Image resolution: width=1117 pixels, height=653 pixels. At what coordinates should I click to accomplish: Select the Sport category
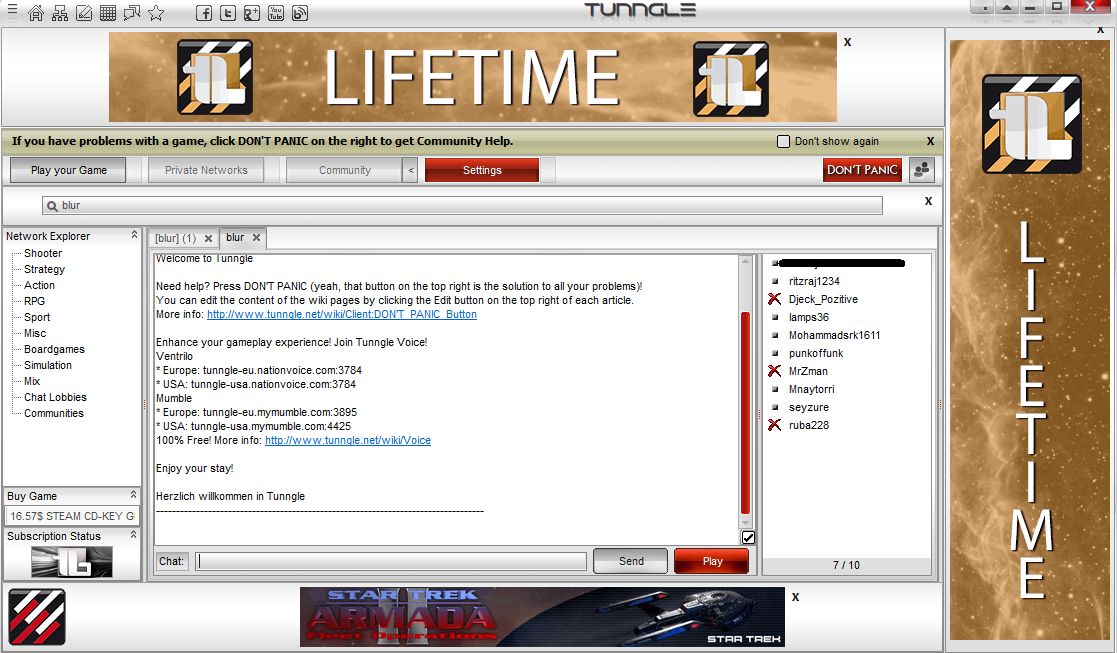point(37,318)
